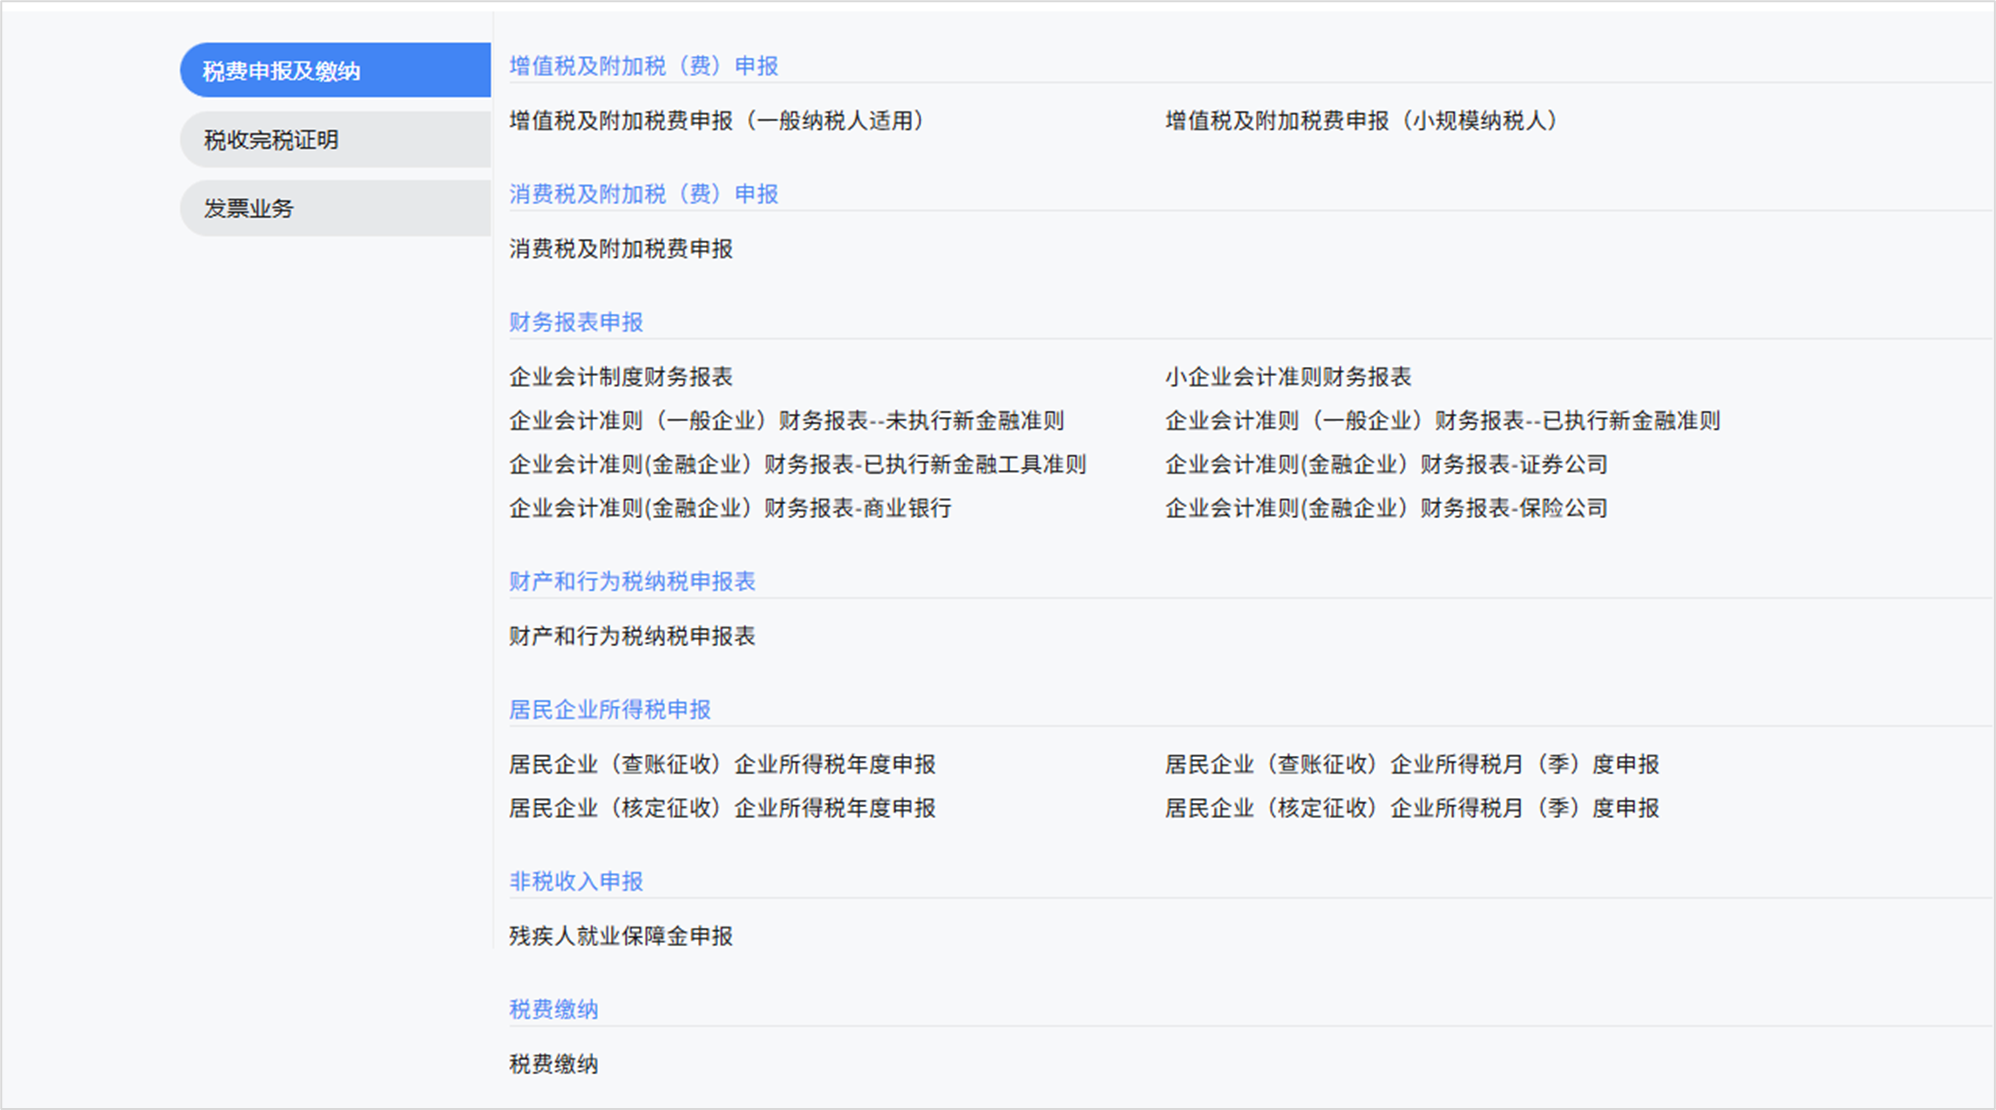Viewport: 1996px width, 1110px height.
Task: Open 金融企业财务报表-已执行新金融工具准则
Action: 797,465
